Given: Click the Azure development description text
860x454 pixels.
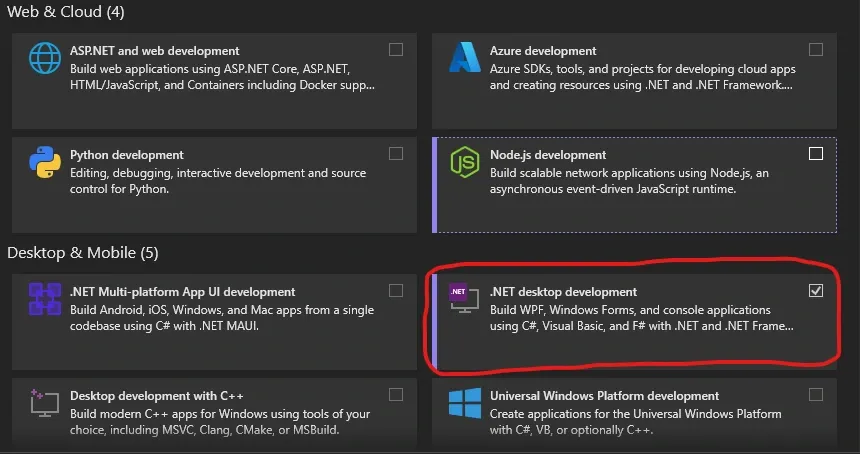Looking at the screenshot, I should coord(641,78).
